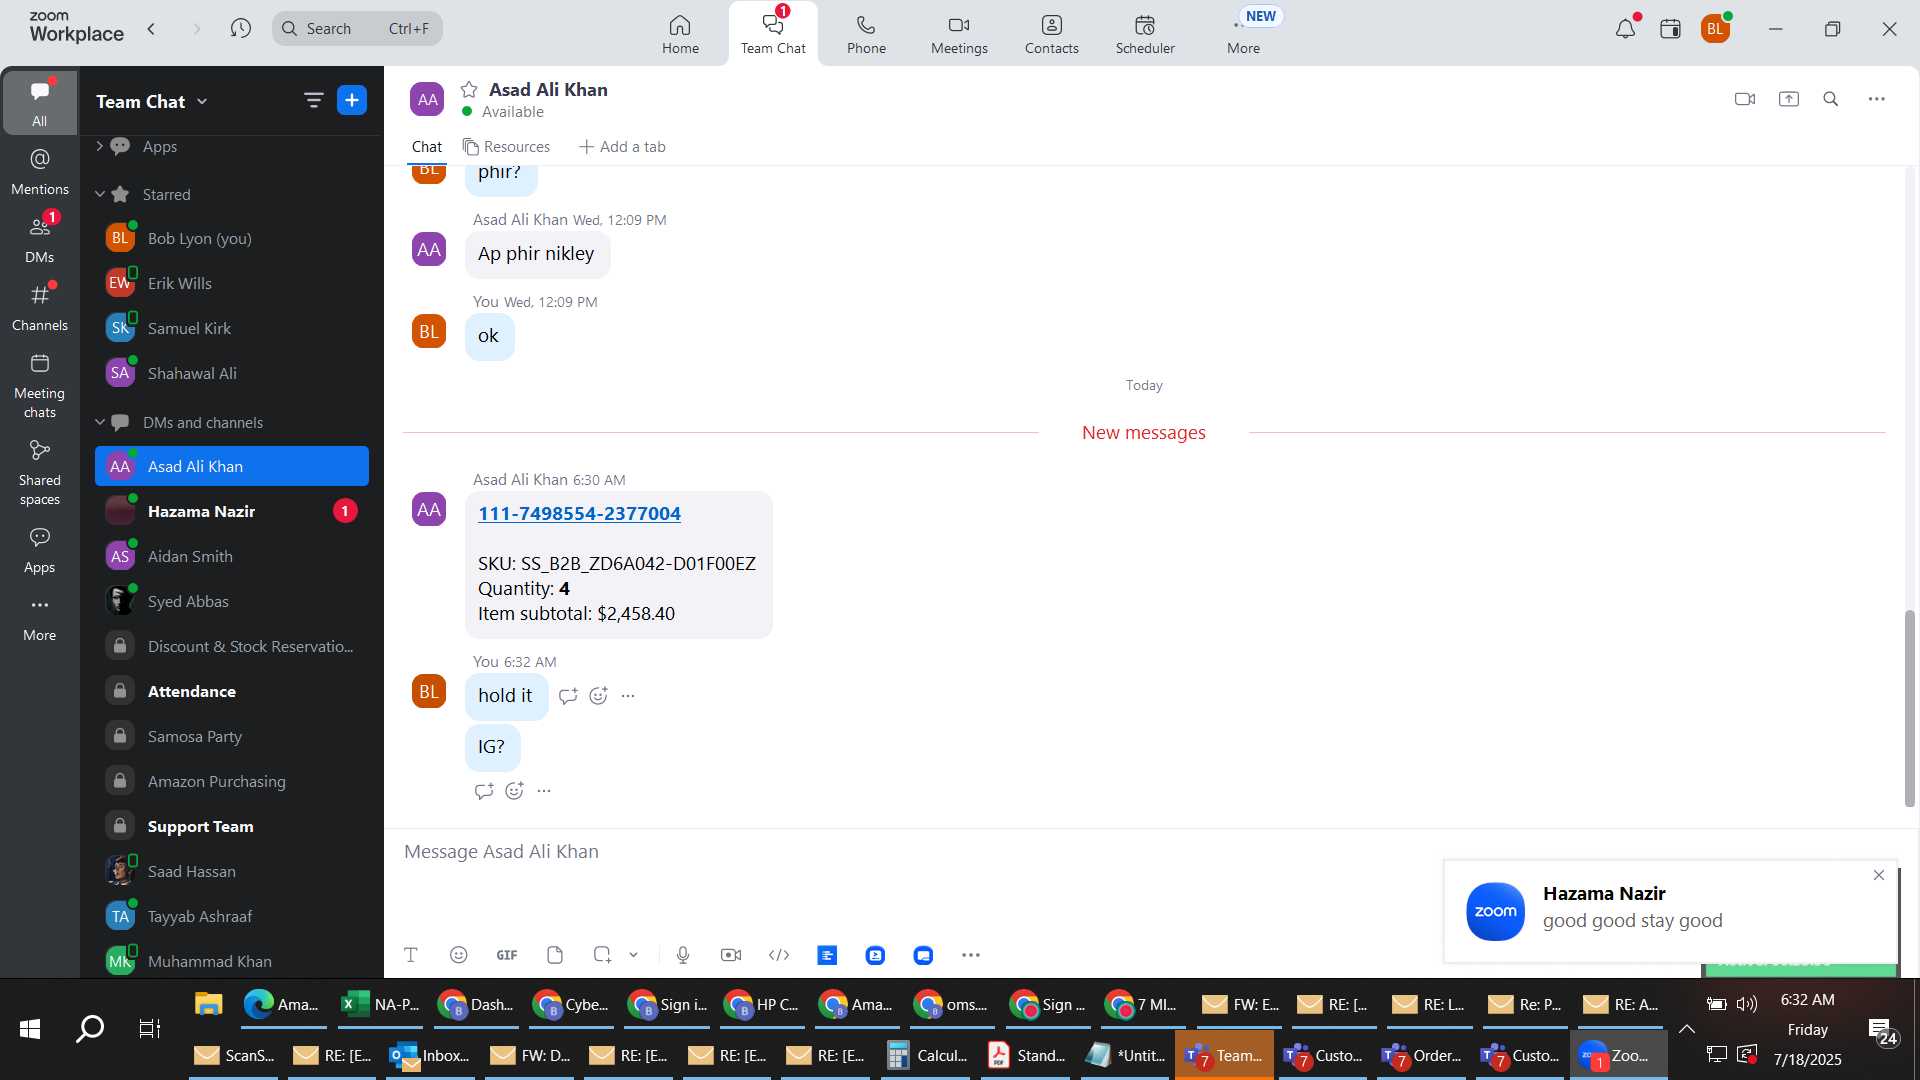Switch to the Meetings tab
Image resolution: width=1920 pixels, height=1080 pixels.
tap(959, 34)
